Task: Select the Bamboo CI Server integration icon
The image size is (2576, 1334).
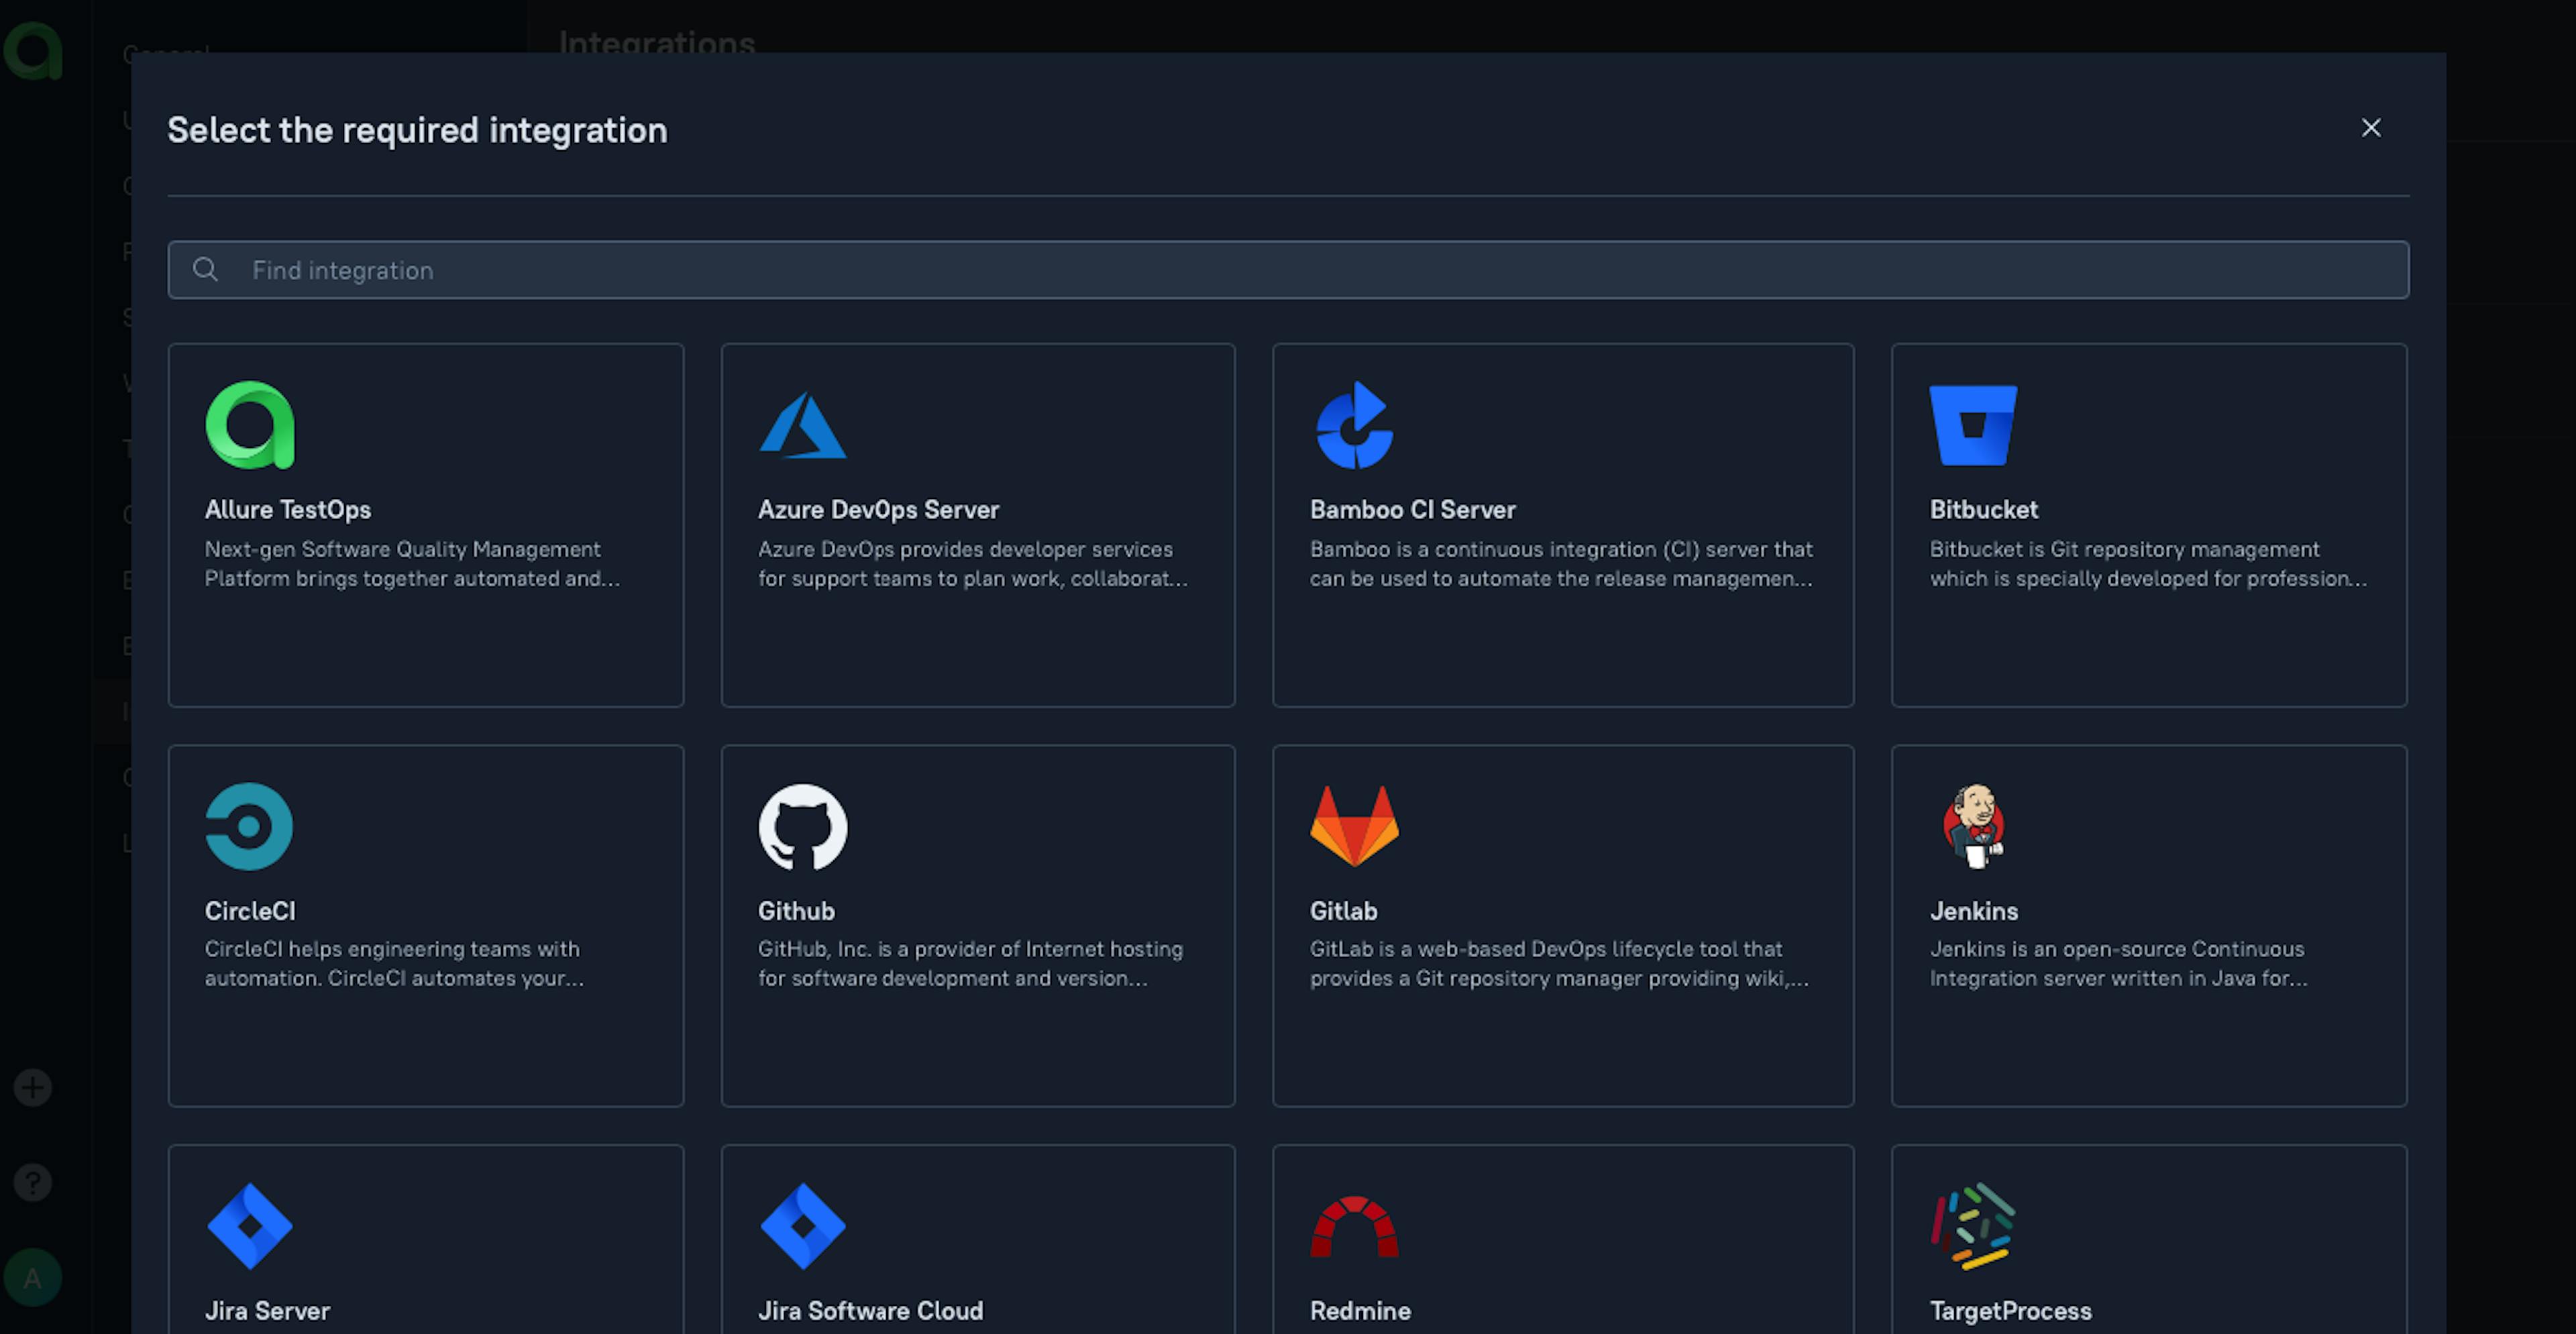Action: click(x=1355, y=424)
